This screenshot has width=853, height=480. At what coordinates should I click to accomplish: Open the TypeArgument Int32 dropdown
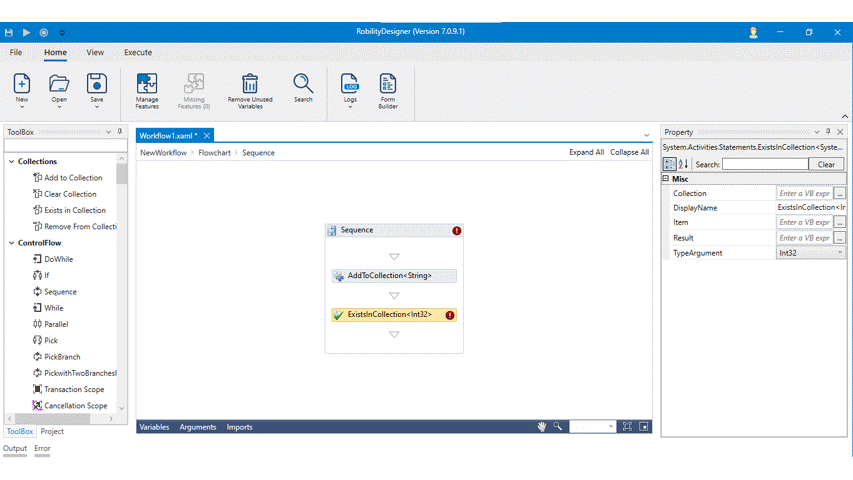pos(838,253)
